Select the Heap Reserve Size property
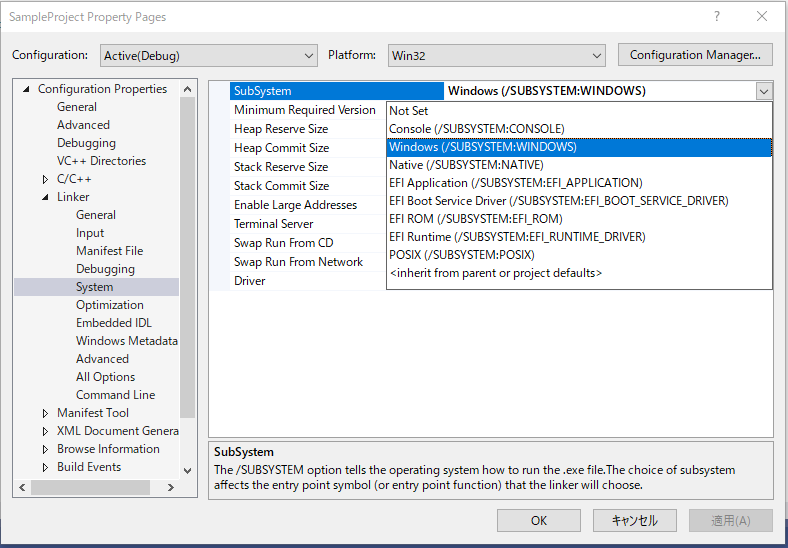 click(x=281, y=129)
